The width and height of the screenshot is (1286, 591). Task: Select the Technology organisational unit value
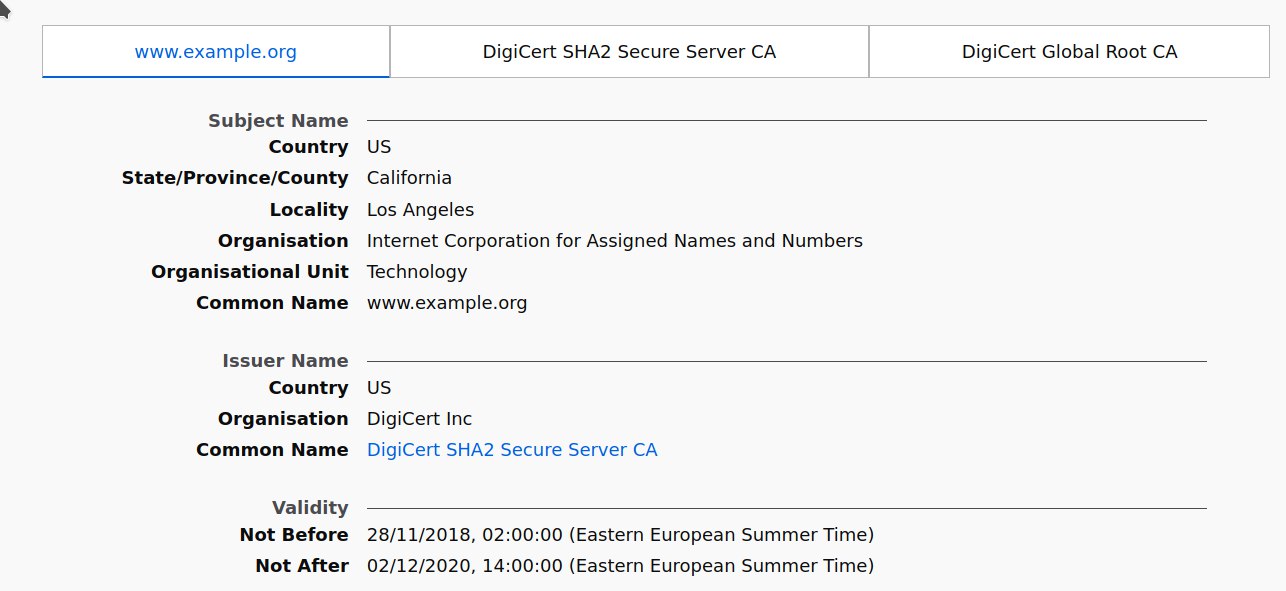[x=417, y=272]
